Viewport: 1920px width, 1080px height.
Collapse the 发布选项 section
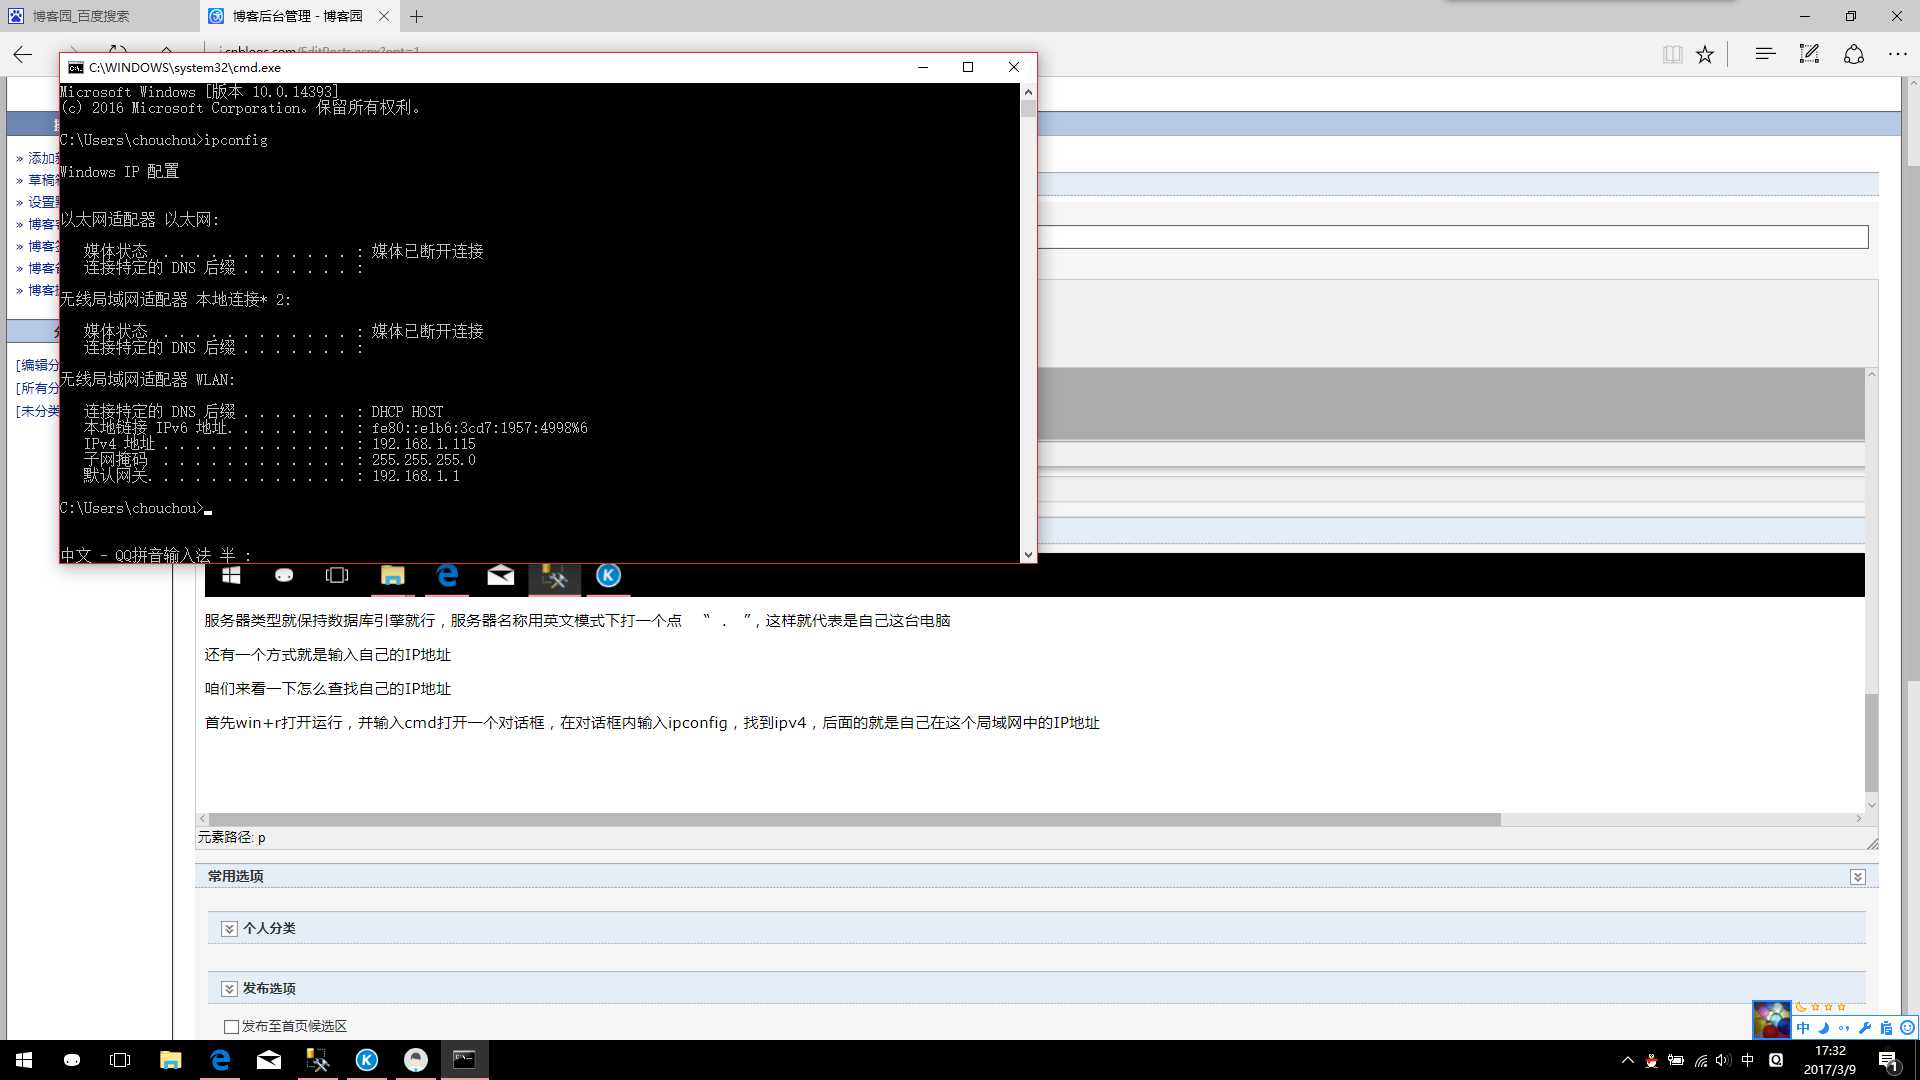pyautogui.click(x=229, y=989)
